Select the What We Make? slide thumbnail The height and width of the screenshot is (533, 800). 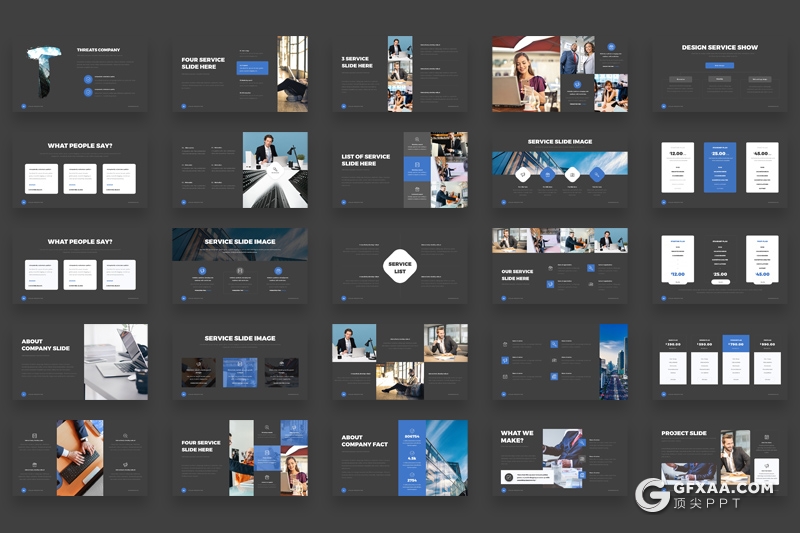click(x=559, y=458)
